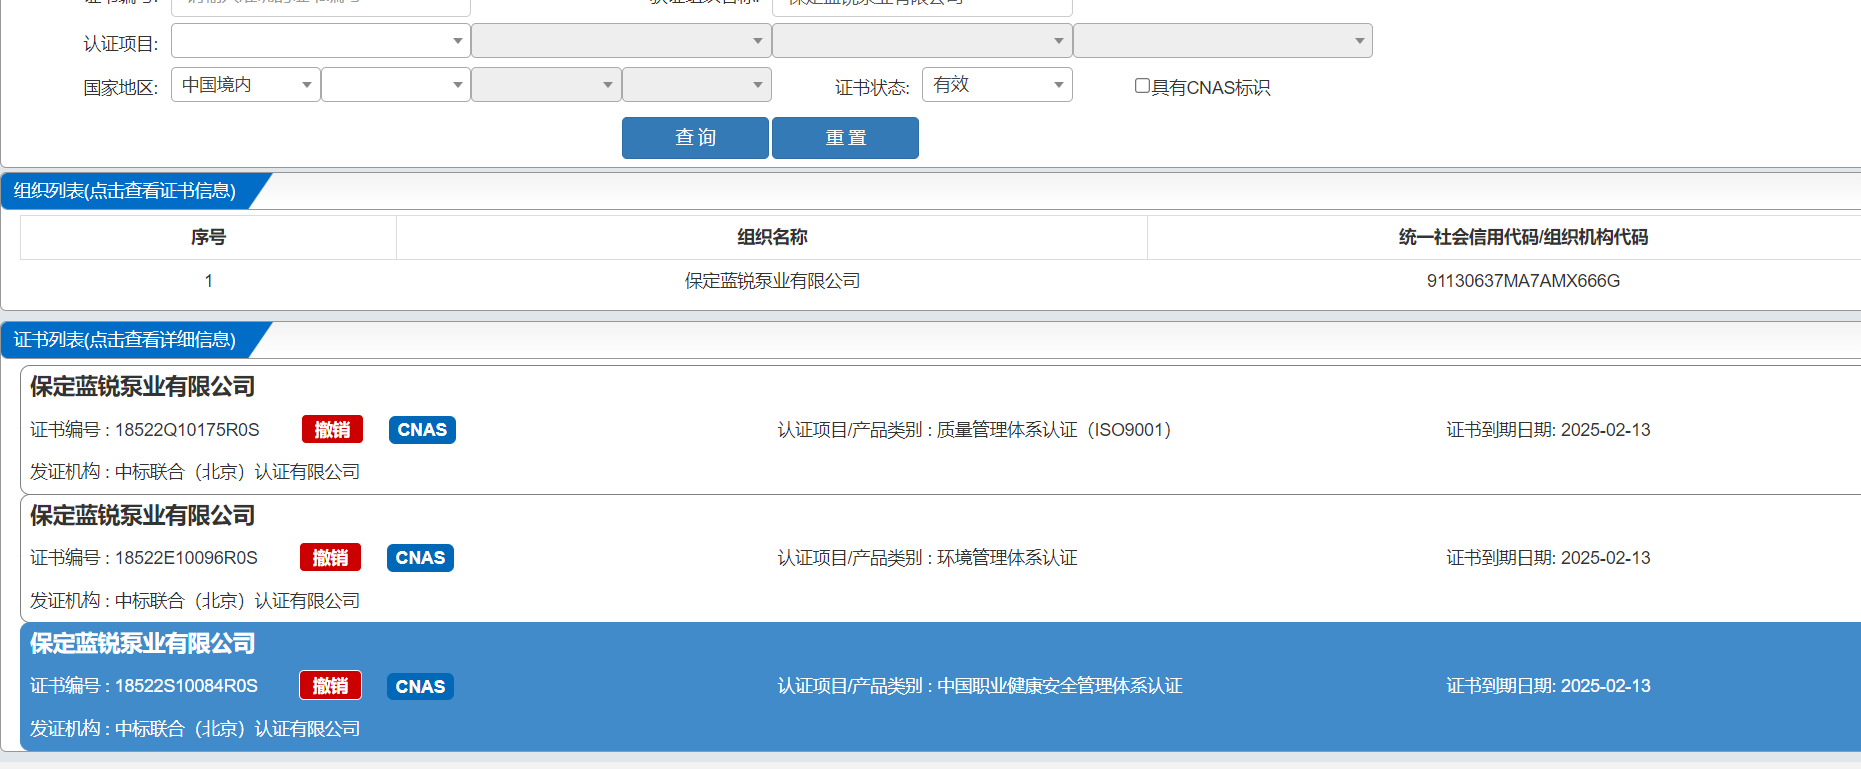
Task: Click company title of the highlighted certificate card
Action: tap(142, 644)
